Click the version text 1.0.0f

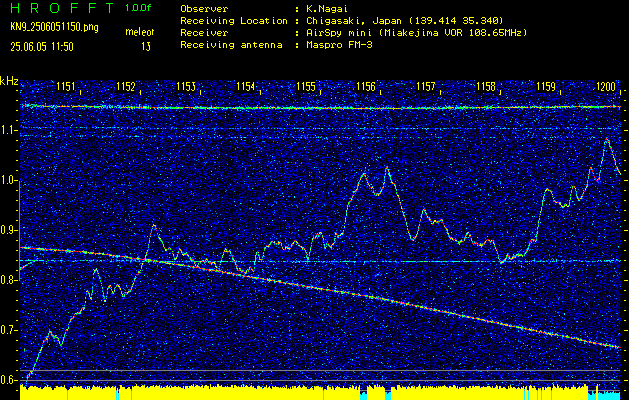click(138, 8)
